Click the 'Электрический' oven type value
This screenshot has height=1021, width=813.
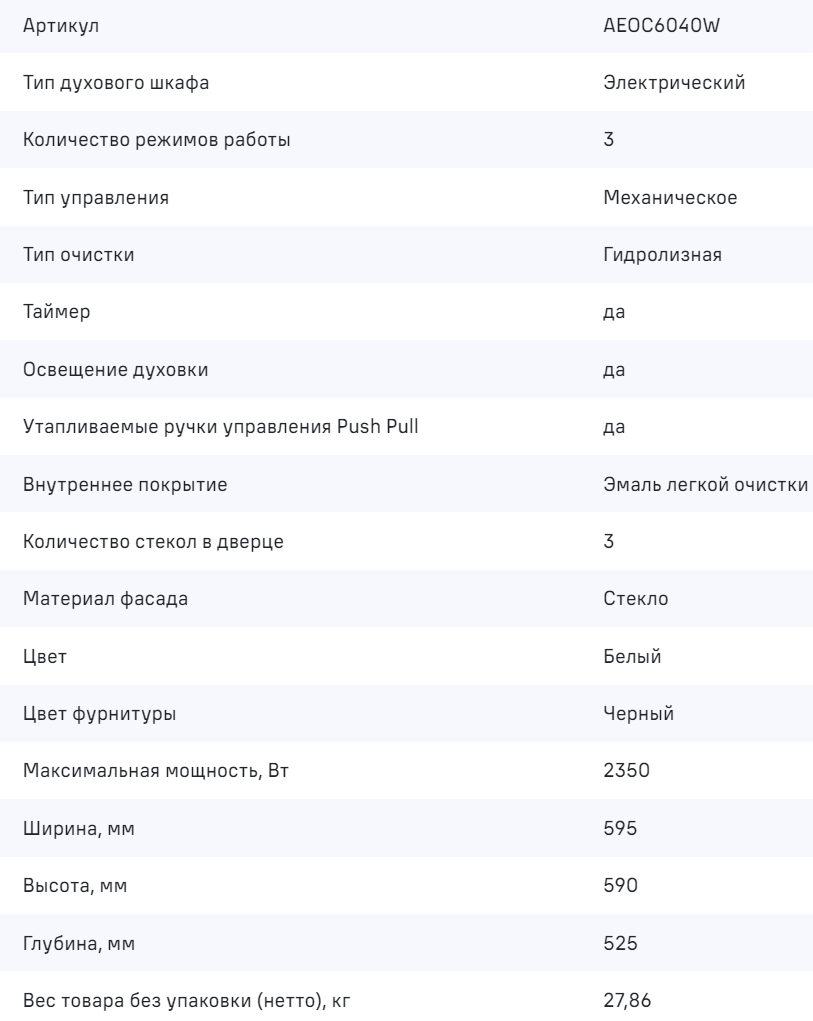673,83
